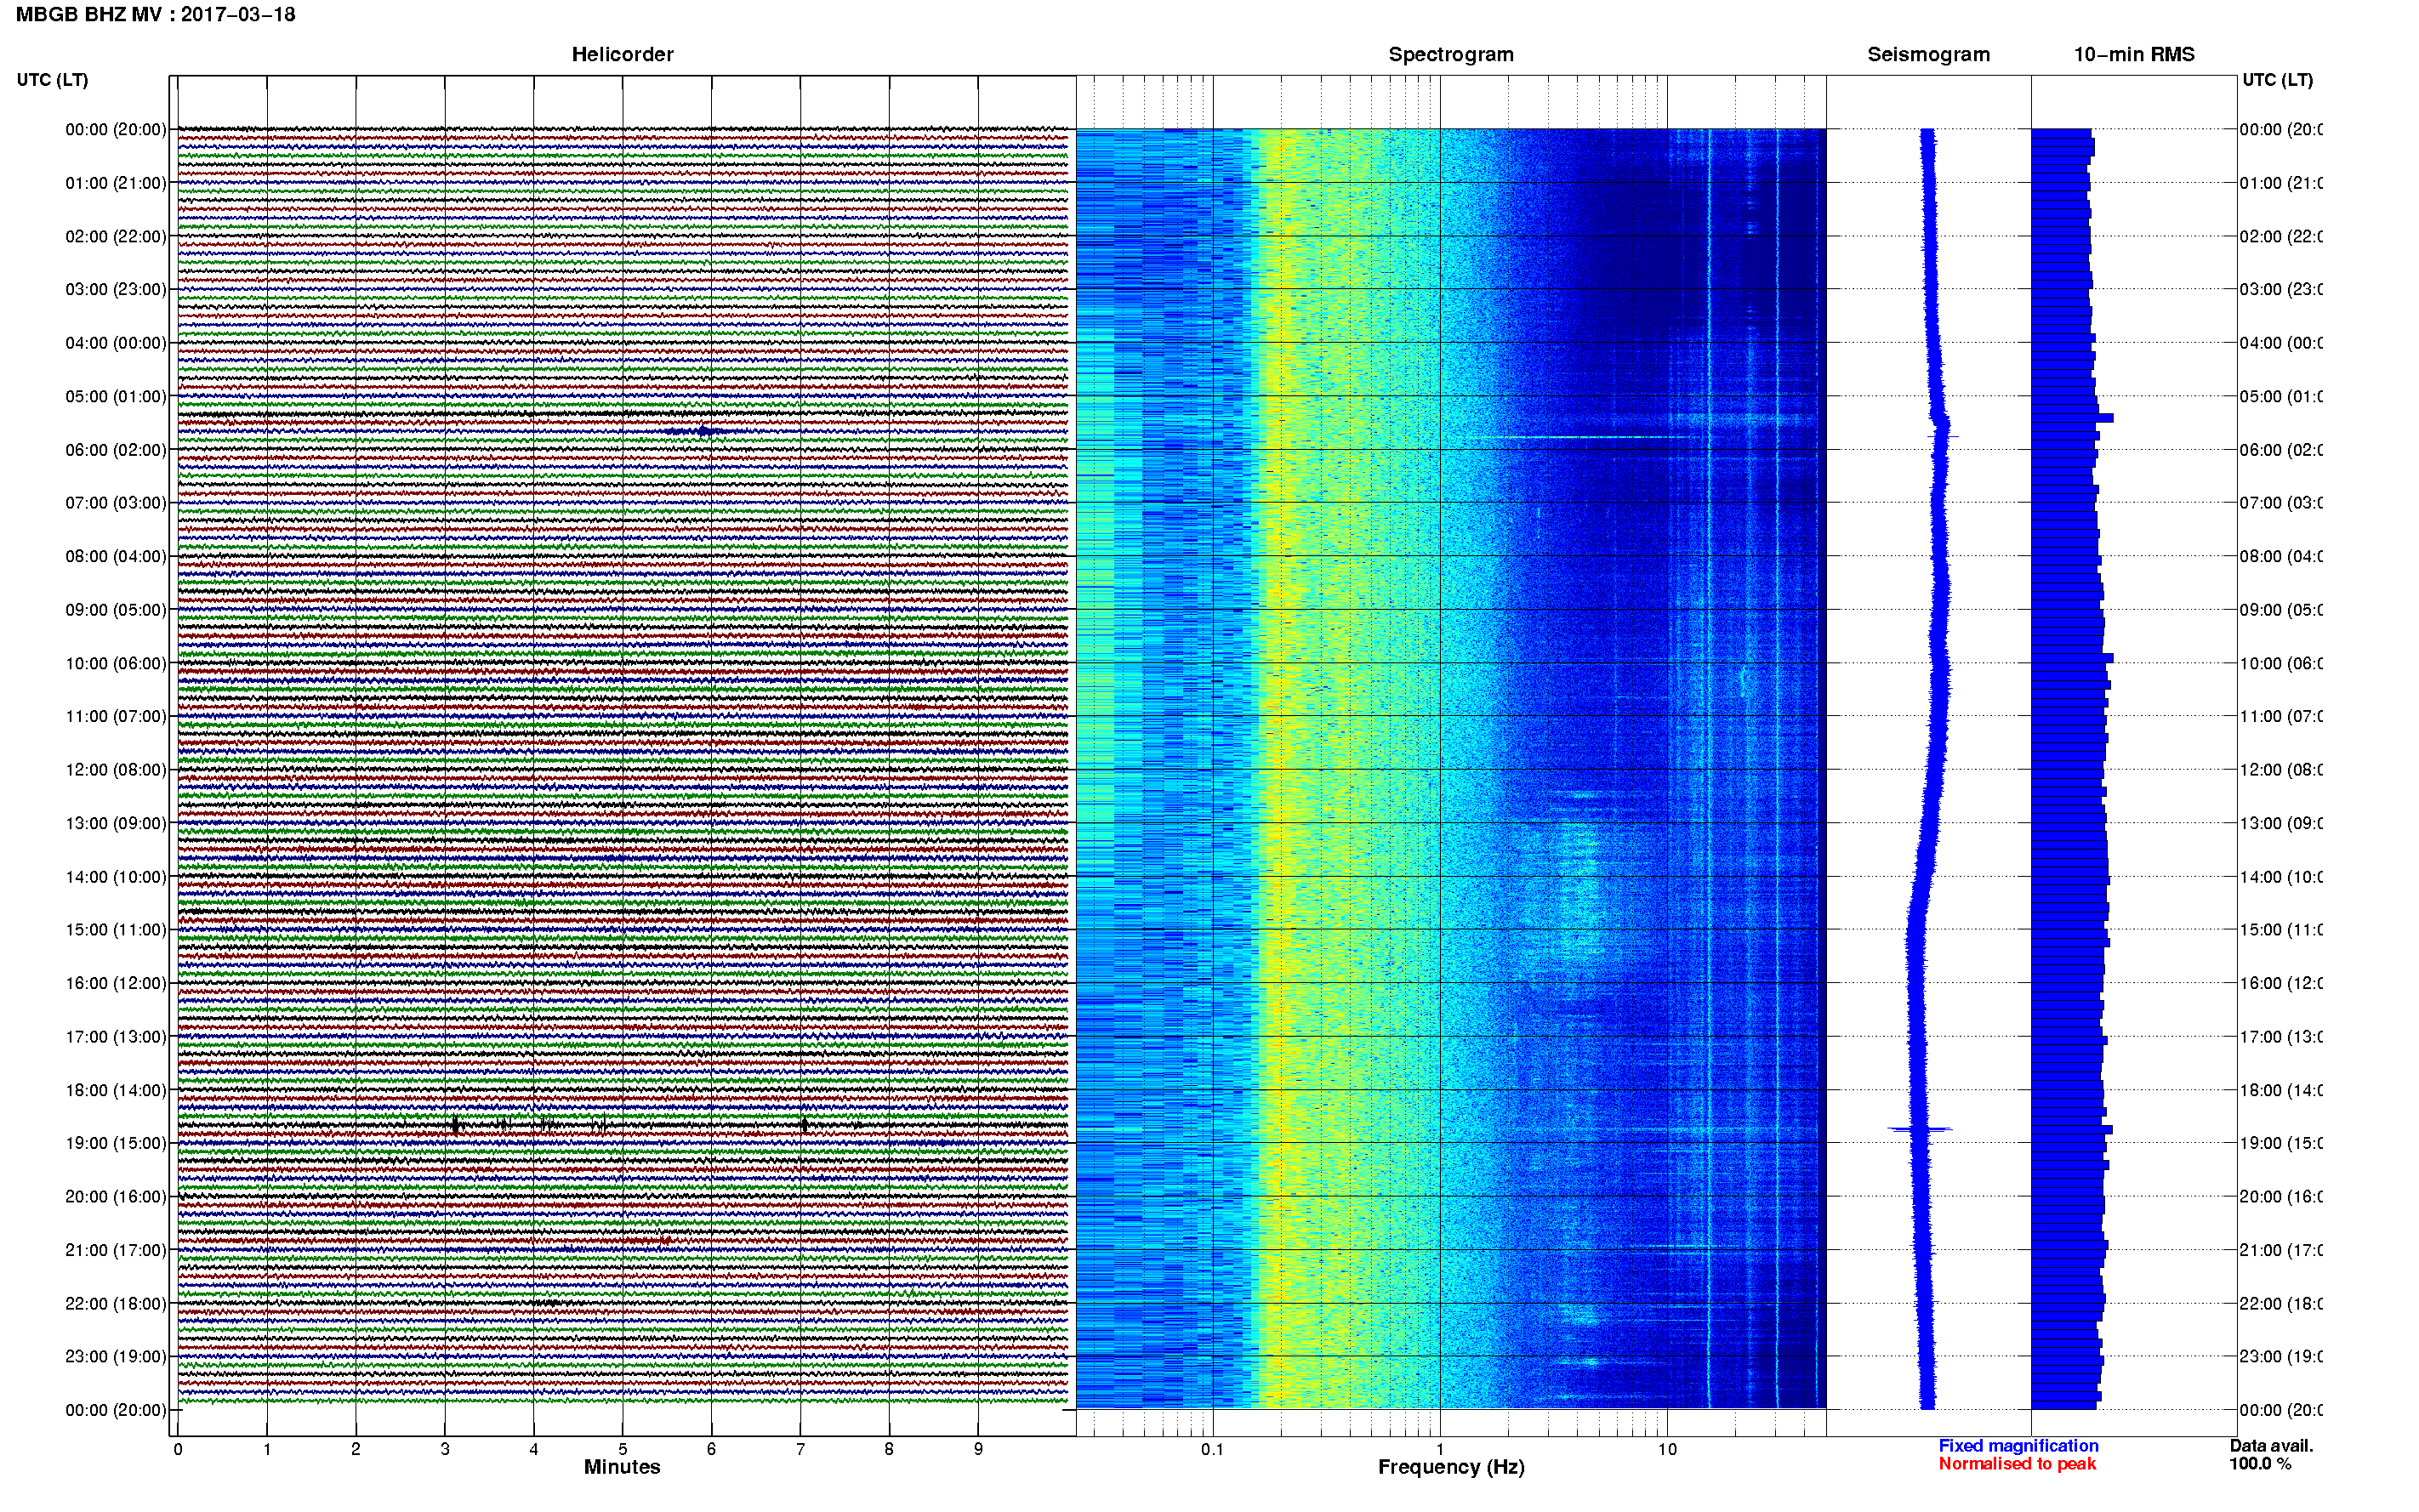Click the left time label '01:00 (21:00)'
Image resolution: width=2419 pixels, height=1512 pixels.
click(116, 183)
